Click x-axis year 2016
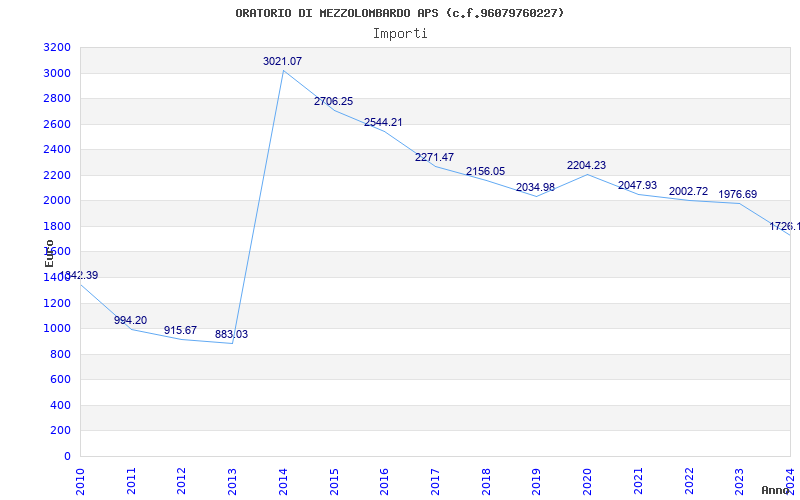 (x=384, y=482)
